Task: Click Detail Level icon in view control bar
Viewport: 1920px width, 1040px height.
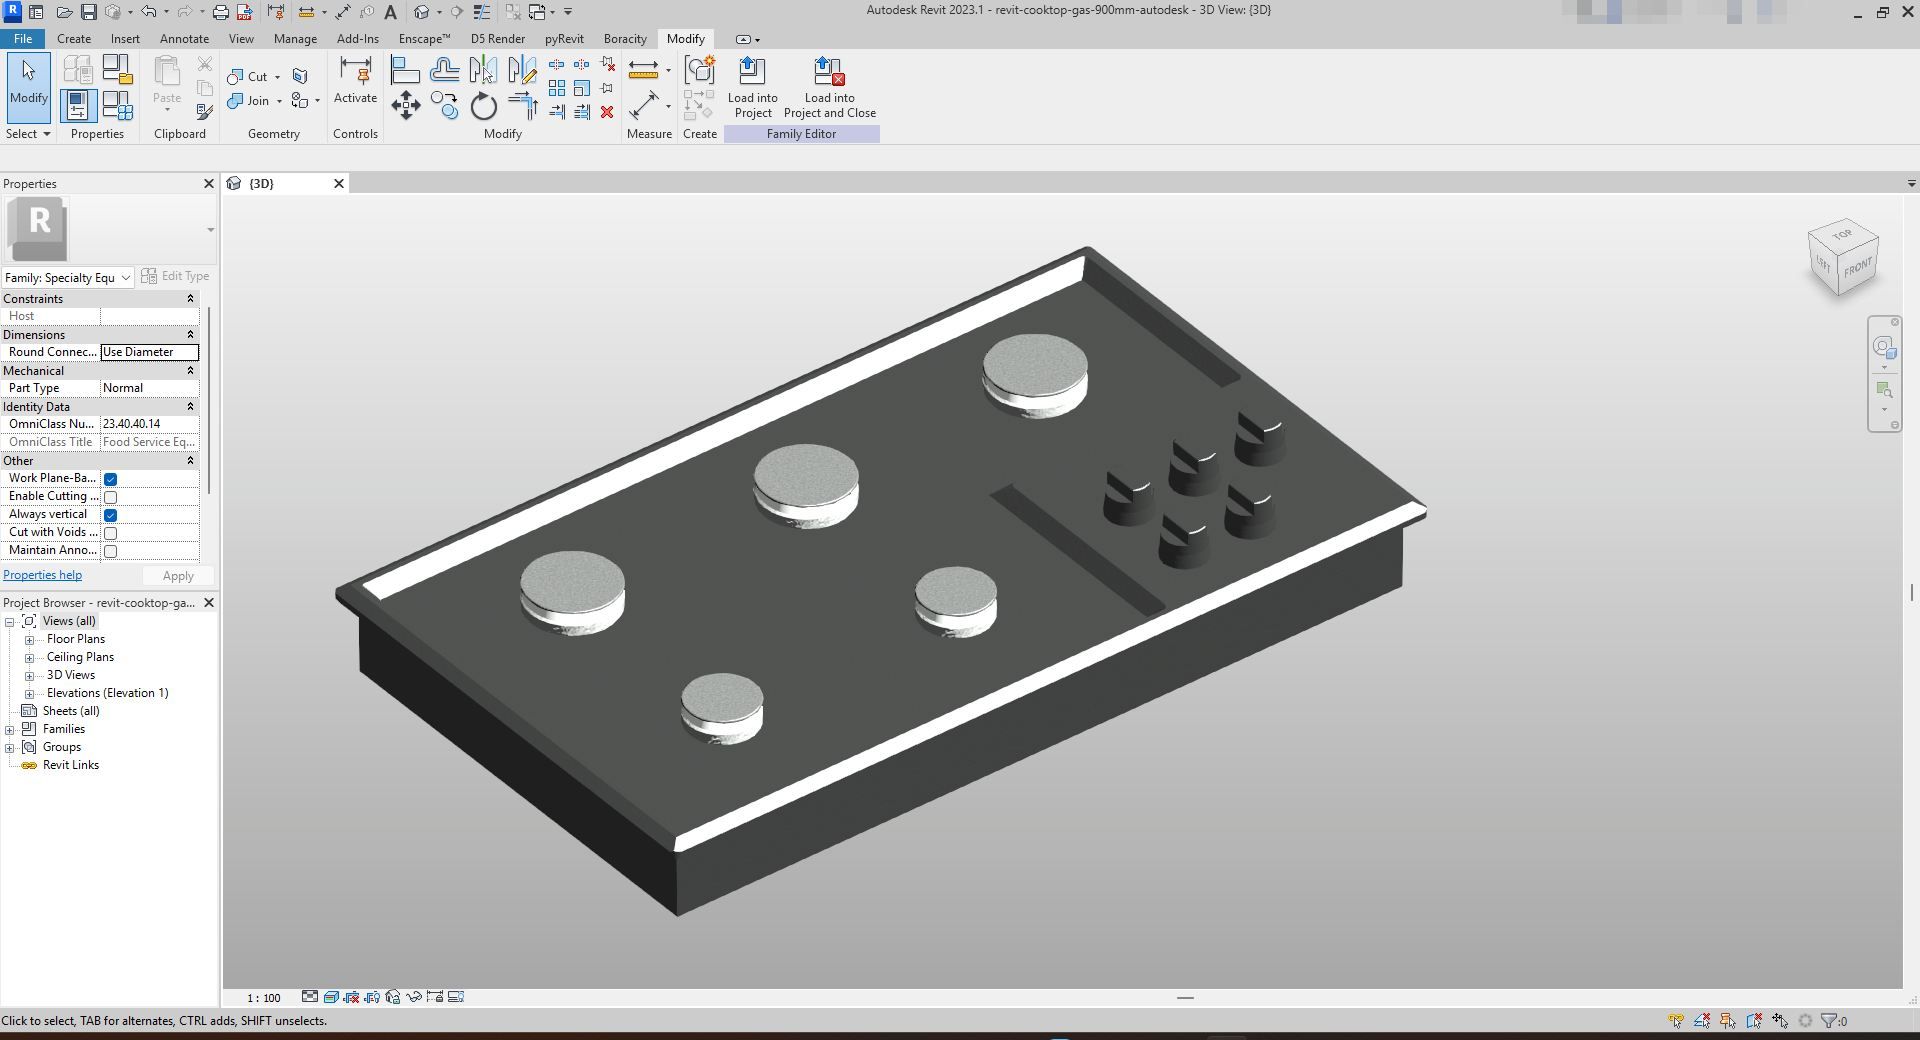Action: click(310, 997)
